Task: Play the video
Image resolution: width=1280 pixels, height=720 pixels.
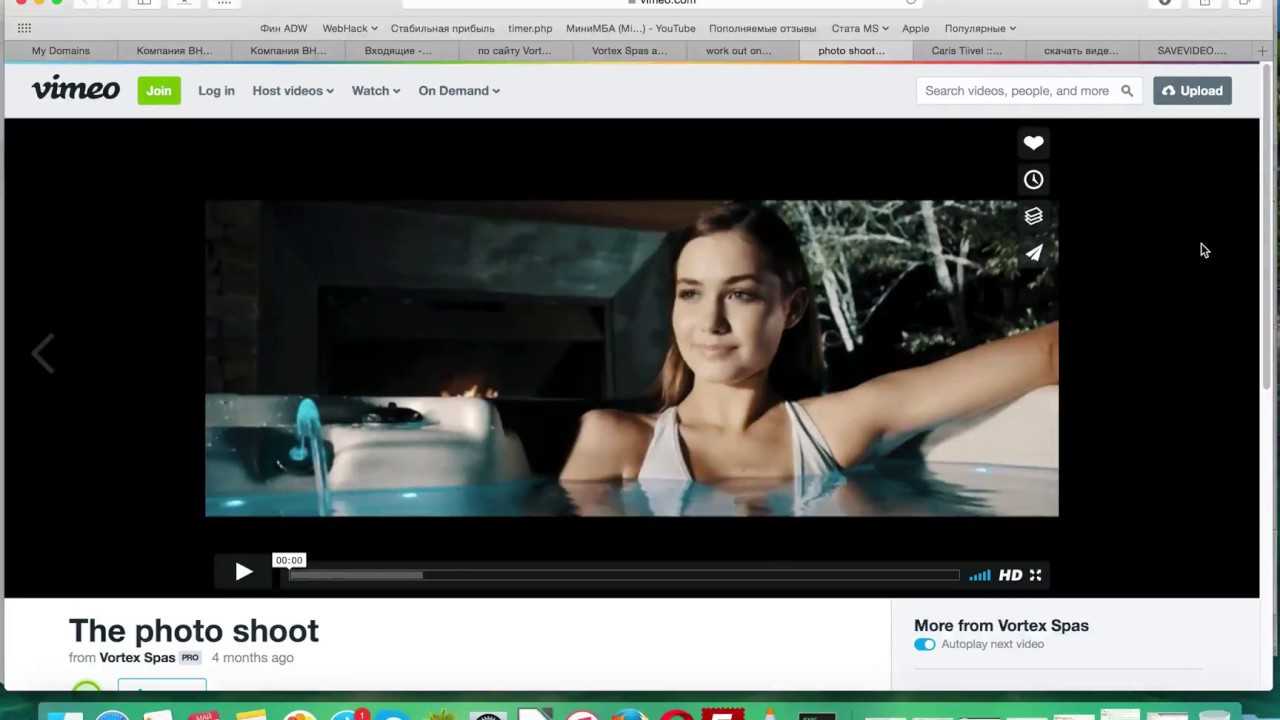Action: [x=243, y=572]
